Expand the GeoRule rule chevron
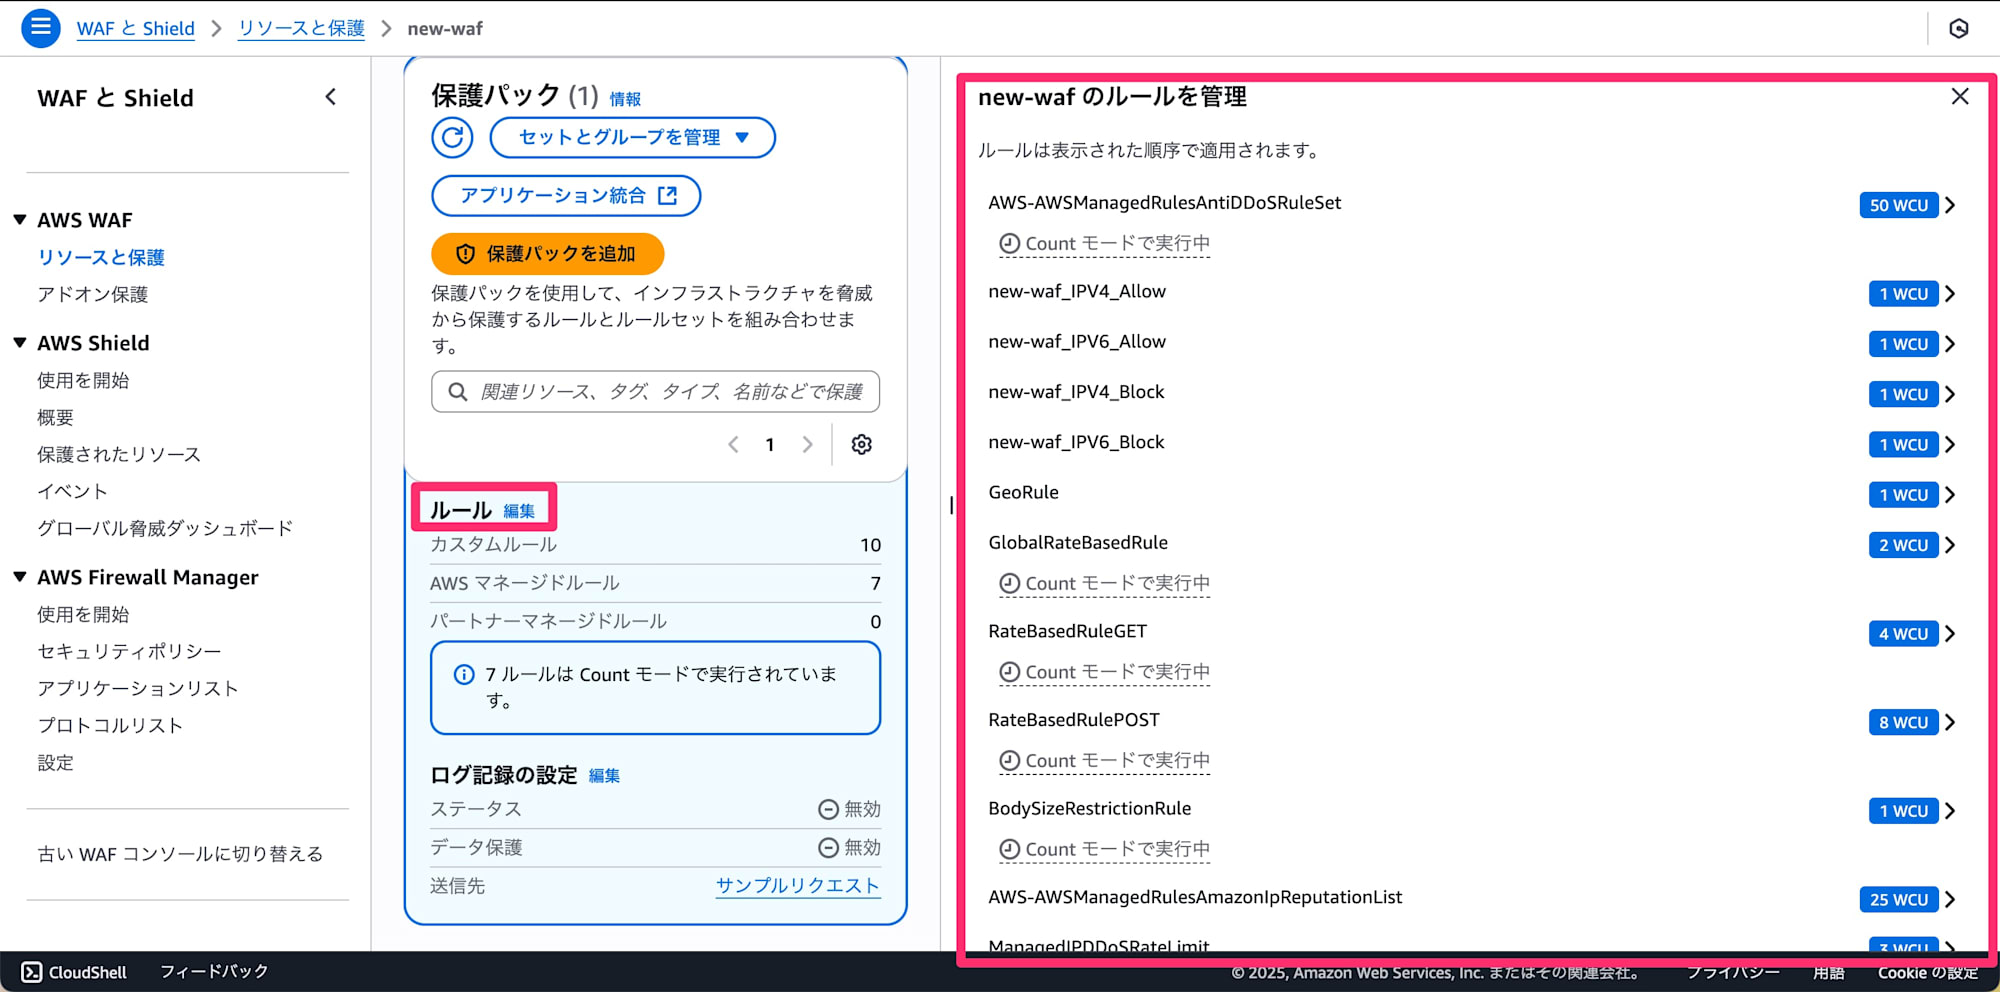This screenshot has height=992, width=2000. pos(1950,495)
